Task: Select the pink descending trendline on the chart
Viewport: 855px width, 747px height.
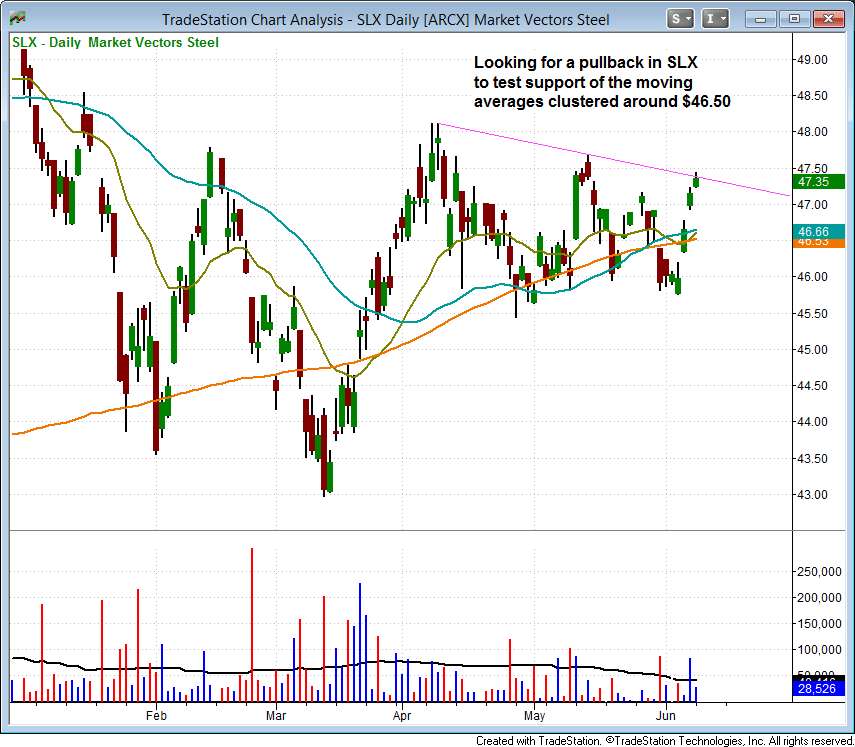Action: pos(613,159)
